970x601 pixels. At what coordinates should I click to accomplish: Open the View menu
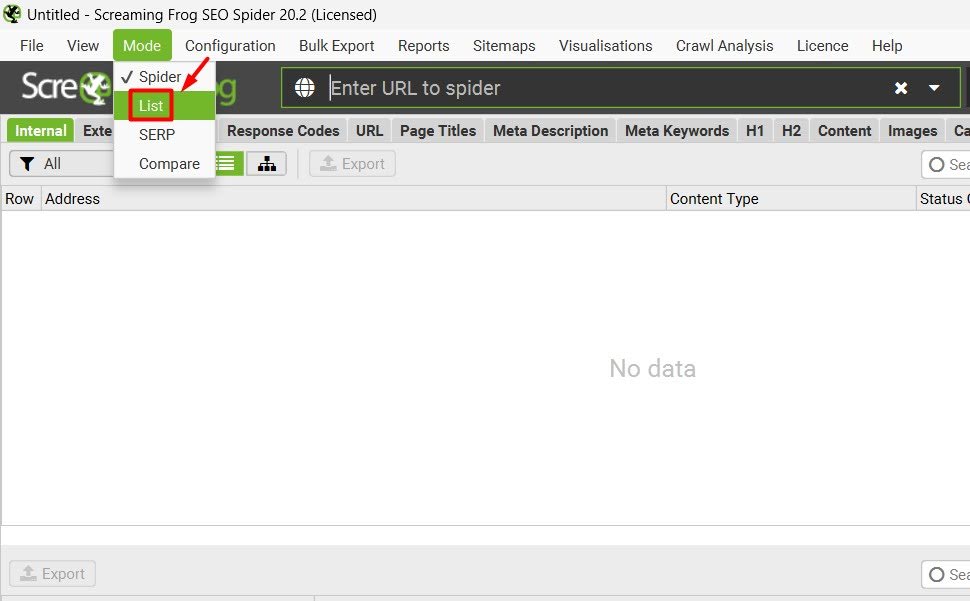[x=83, y=46]
